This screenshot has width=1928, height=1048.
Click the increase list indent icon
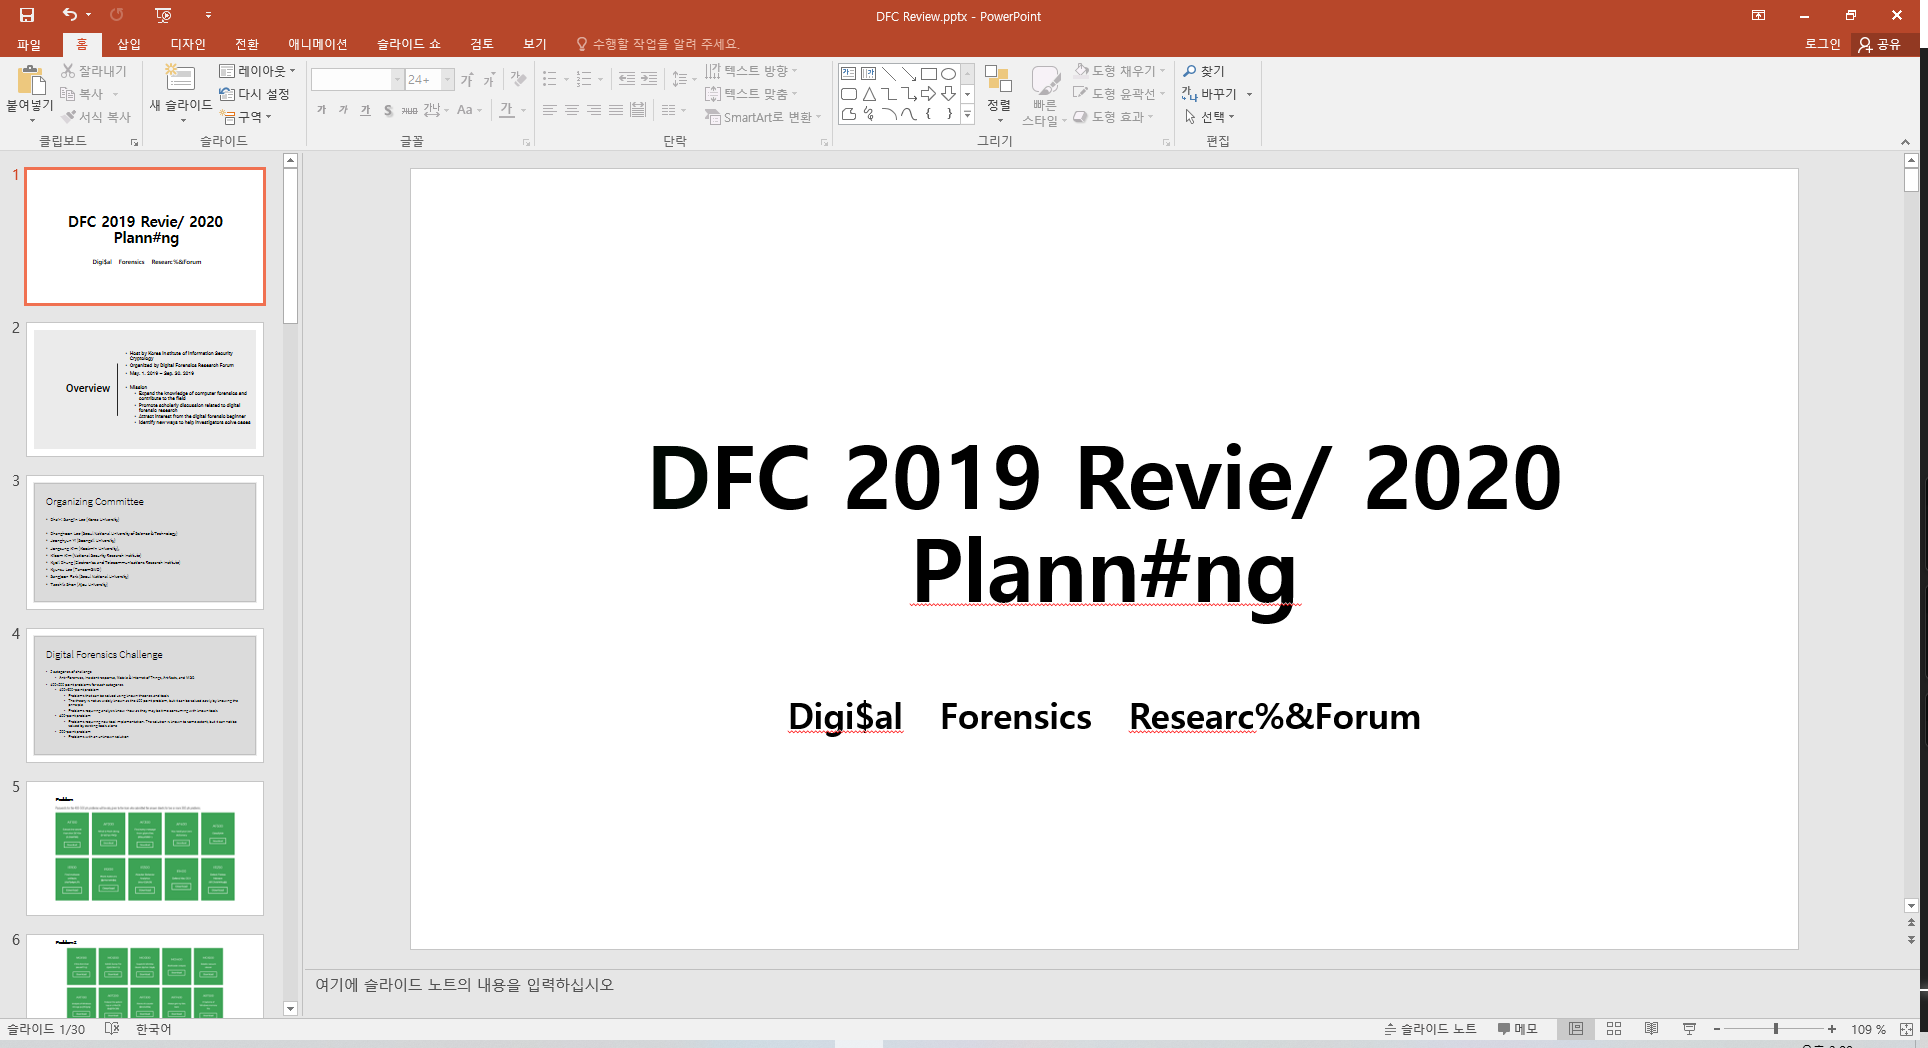tap(649, 78)
